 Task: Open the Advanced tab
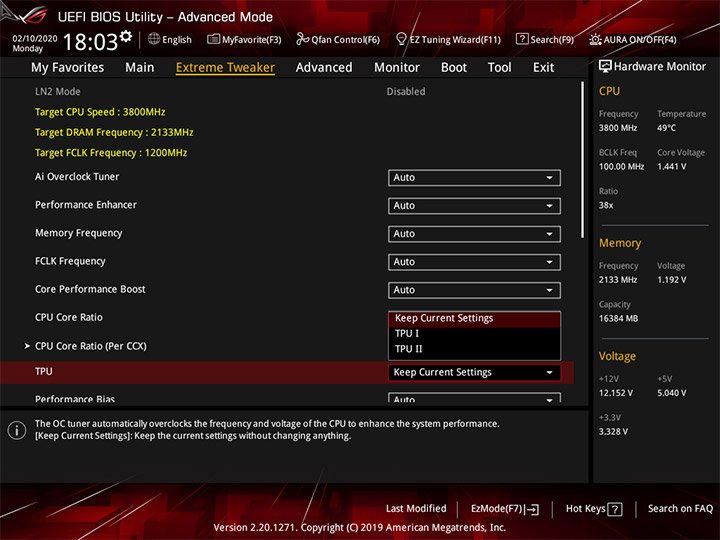(x=324, y=68)
